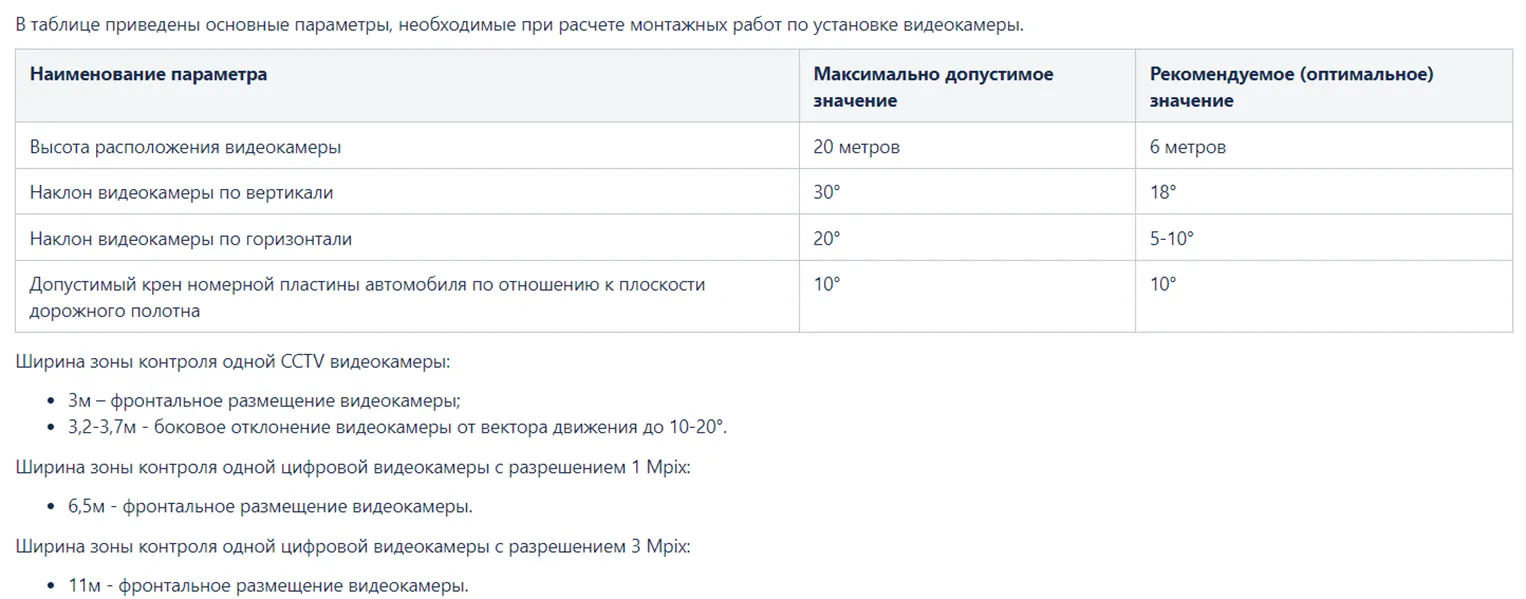Screen dimensions: 1526x599
Task: Click the line mentioning '1 Mpix' resolution
Action: [352, 466]
